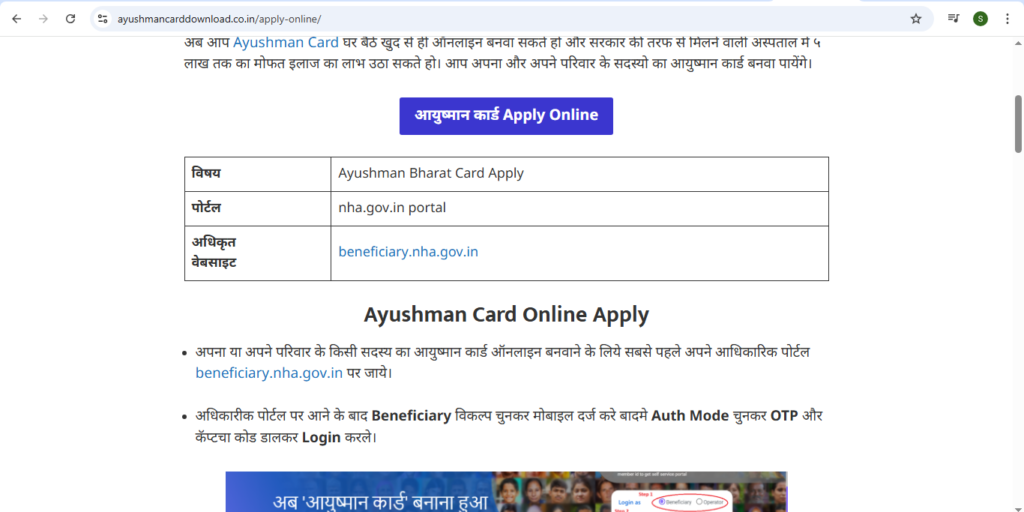Open site information icon beside URL
Viewport: 1024px width, 512px height.
pyautogui.click(x=103, y=19)
